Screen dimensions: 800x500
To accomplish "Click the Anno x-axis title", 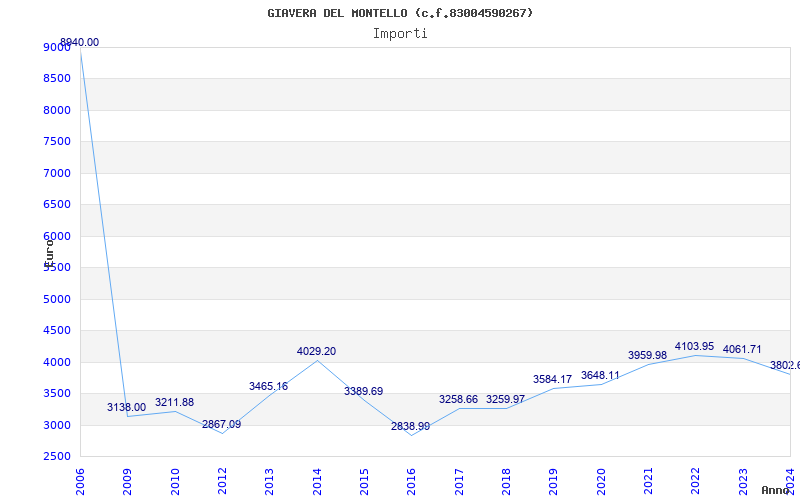I will pyautogui.click(x=775, y=490).
